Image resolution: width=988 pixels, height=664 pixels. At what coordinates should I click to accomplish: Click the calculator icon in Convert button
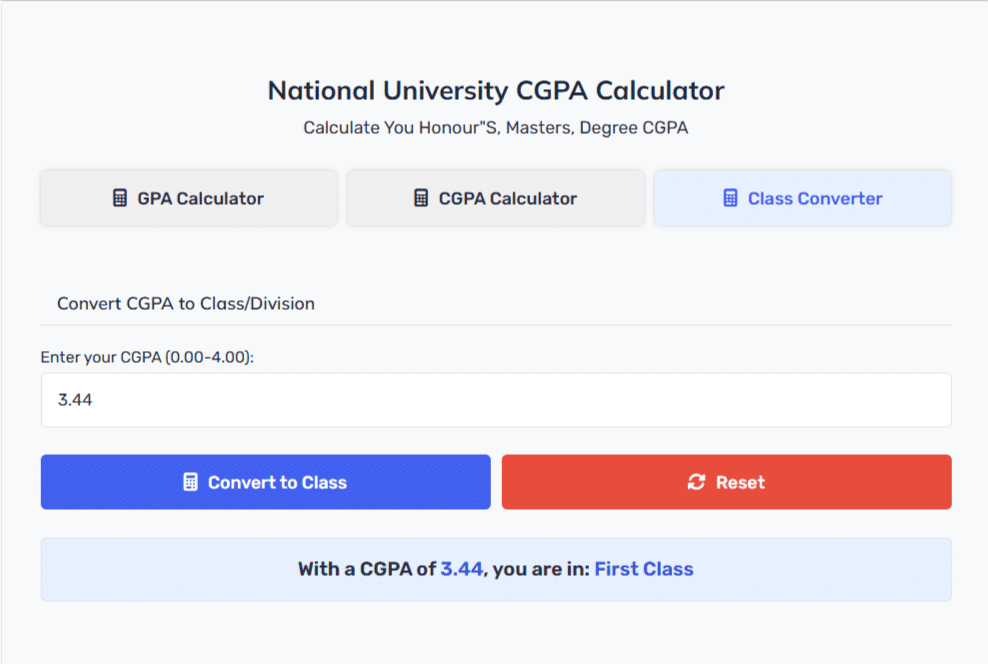tap(190, 482)
